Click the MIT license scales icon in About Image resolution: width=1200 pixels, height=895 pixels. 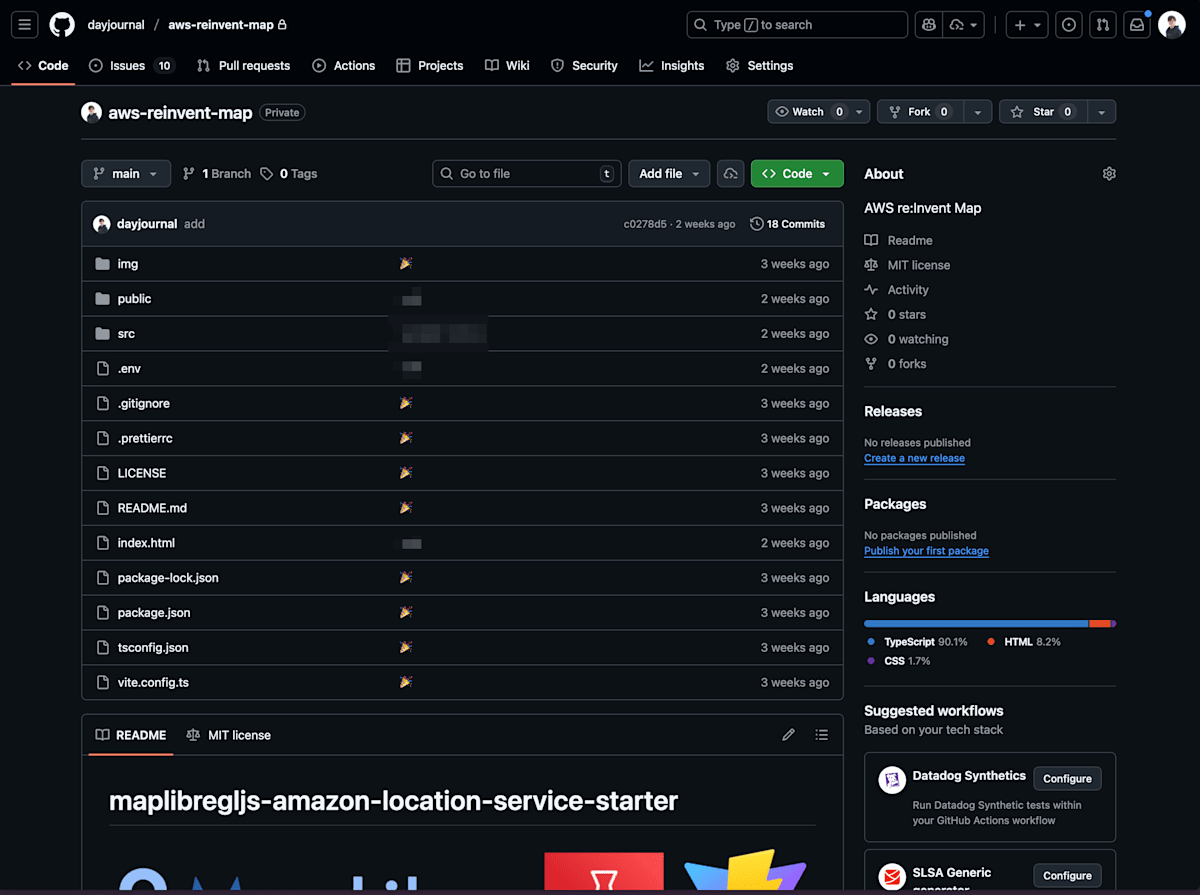(871, 265)
